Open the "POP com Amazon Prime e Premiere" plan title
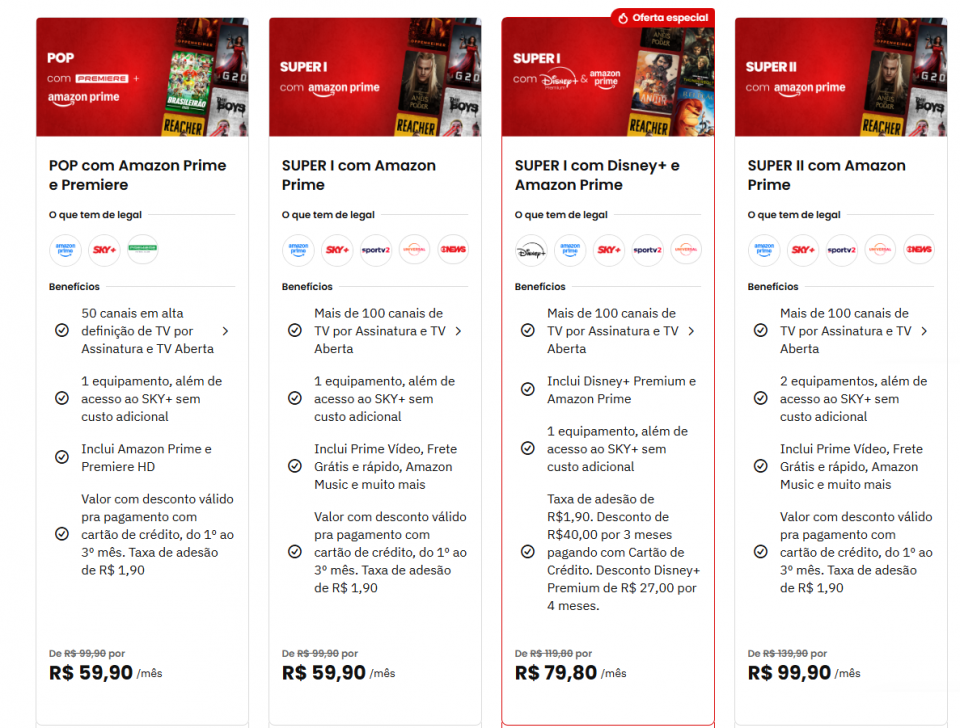This screenshot has height=728, width=960. (138, 175)
